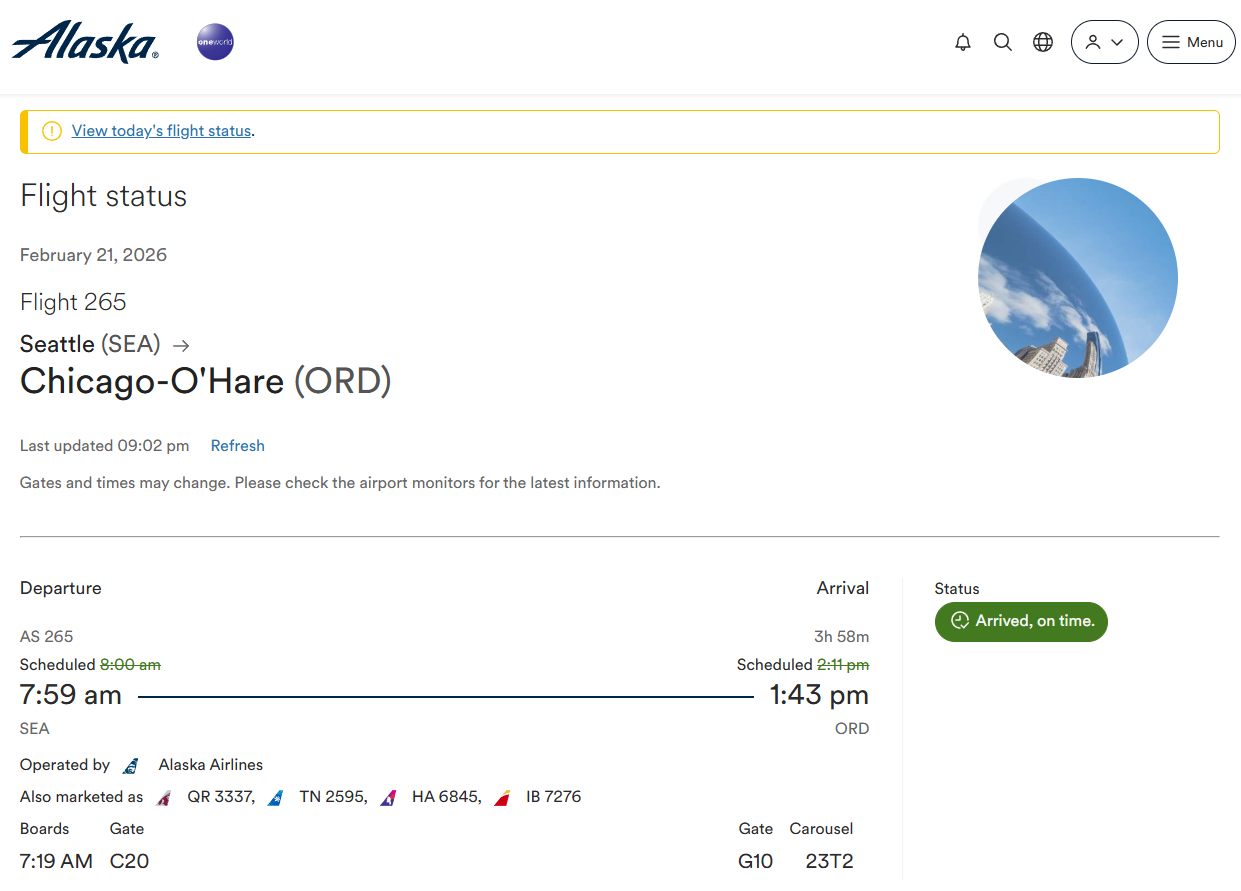Click the oneworld alliance logo
1241x891 pixels.
[x=215, y=43]
